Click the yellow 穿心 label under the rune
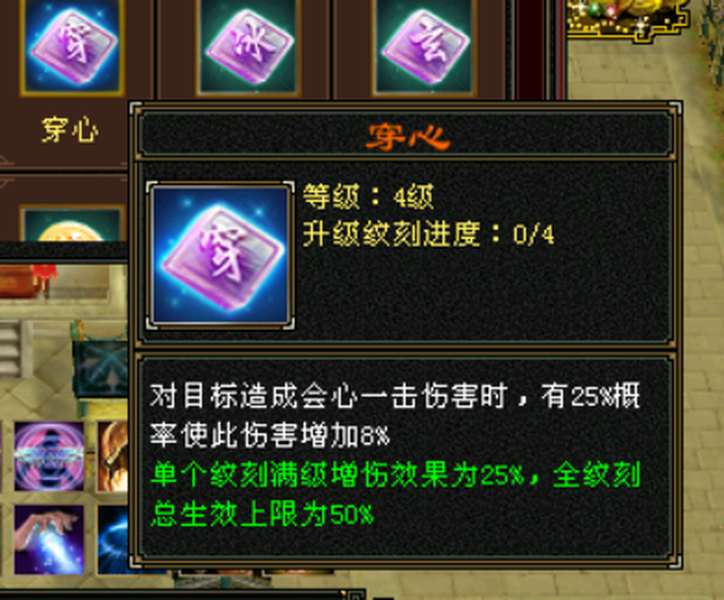724x600 pixels. pyautogui.click(x=70, y=129)
